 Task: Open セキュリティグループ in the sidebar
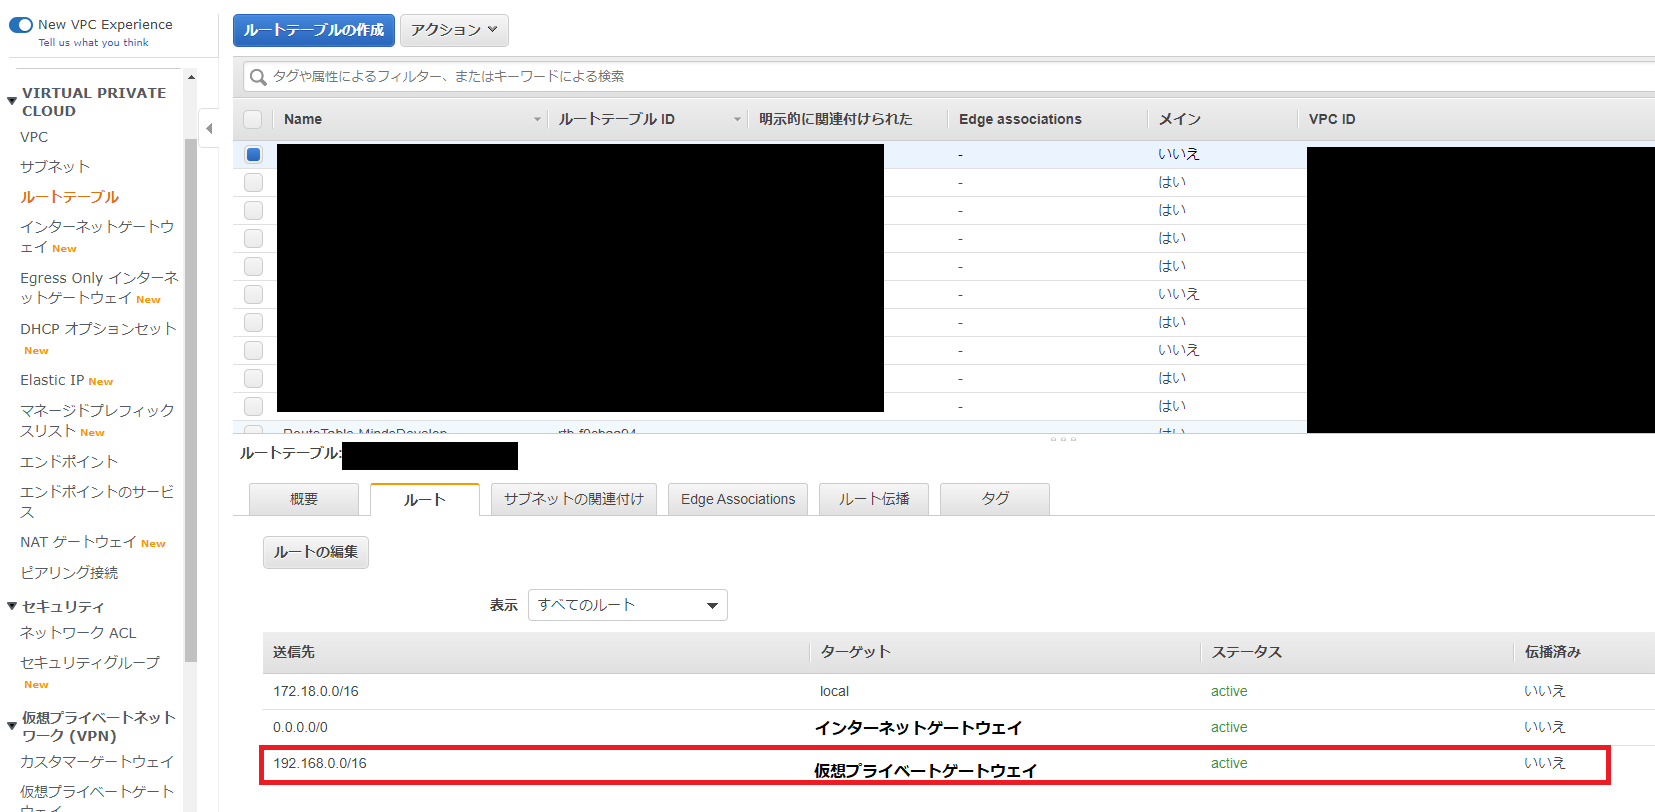coord(90,663)
